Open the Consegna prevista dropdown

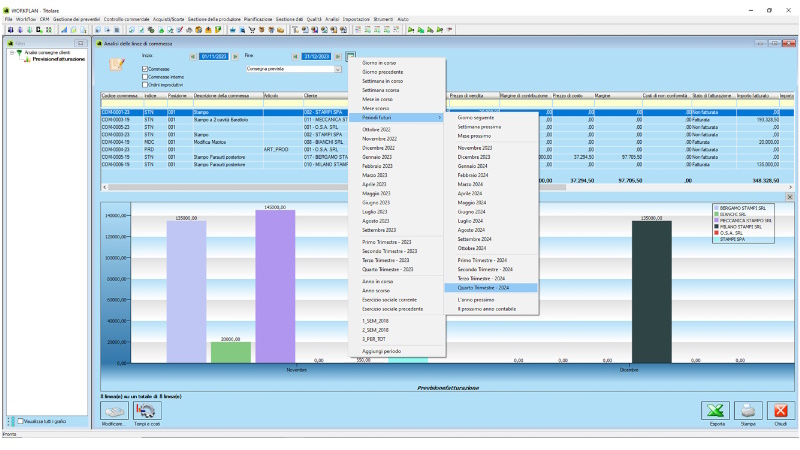pos(338,69)
